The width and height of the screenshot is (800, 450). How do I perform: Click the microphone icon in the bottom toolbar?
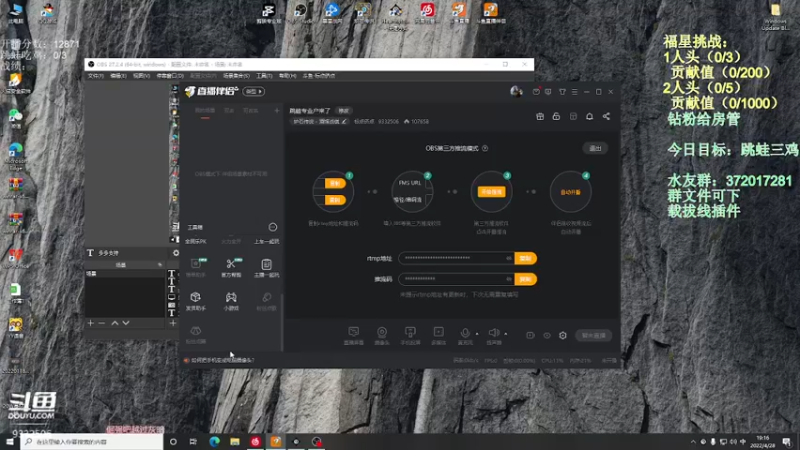pyautogui.click(x=465, y=335)
